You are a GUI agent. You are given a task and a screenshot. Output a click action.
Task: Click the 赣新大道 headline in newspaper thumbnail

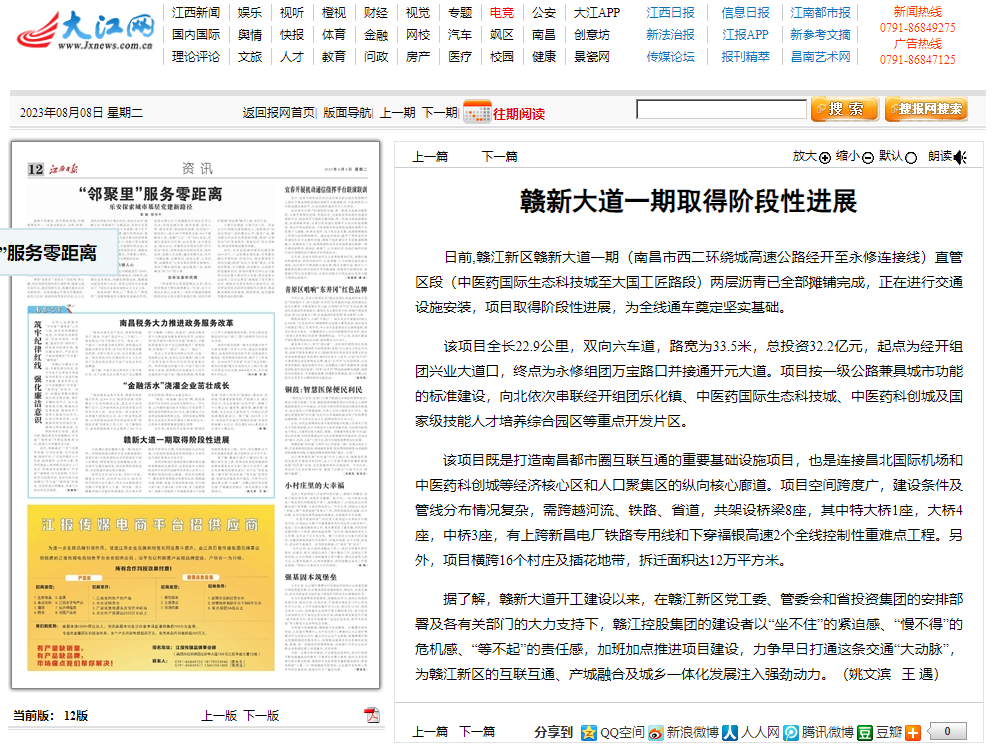(176, 439)
